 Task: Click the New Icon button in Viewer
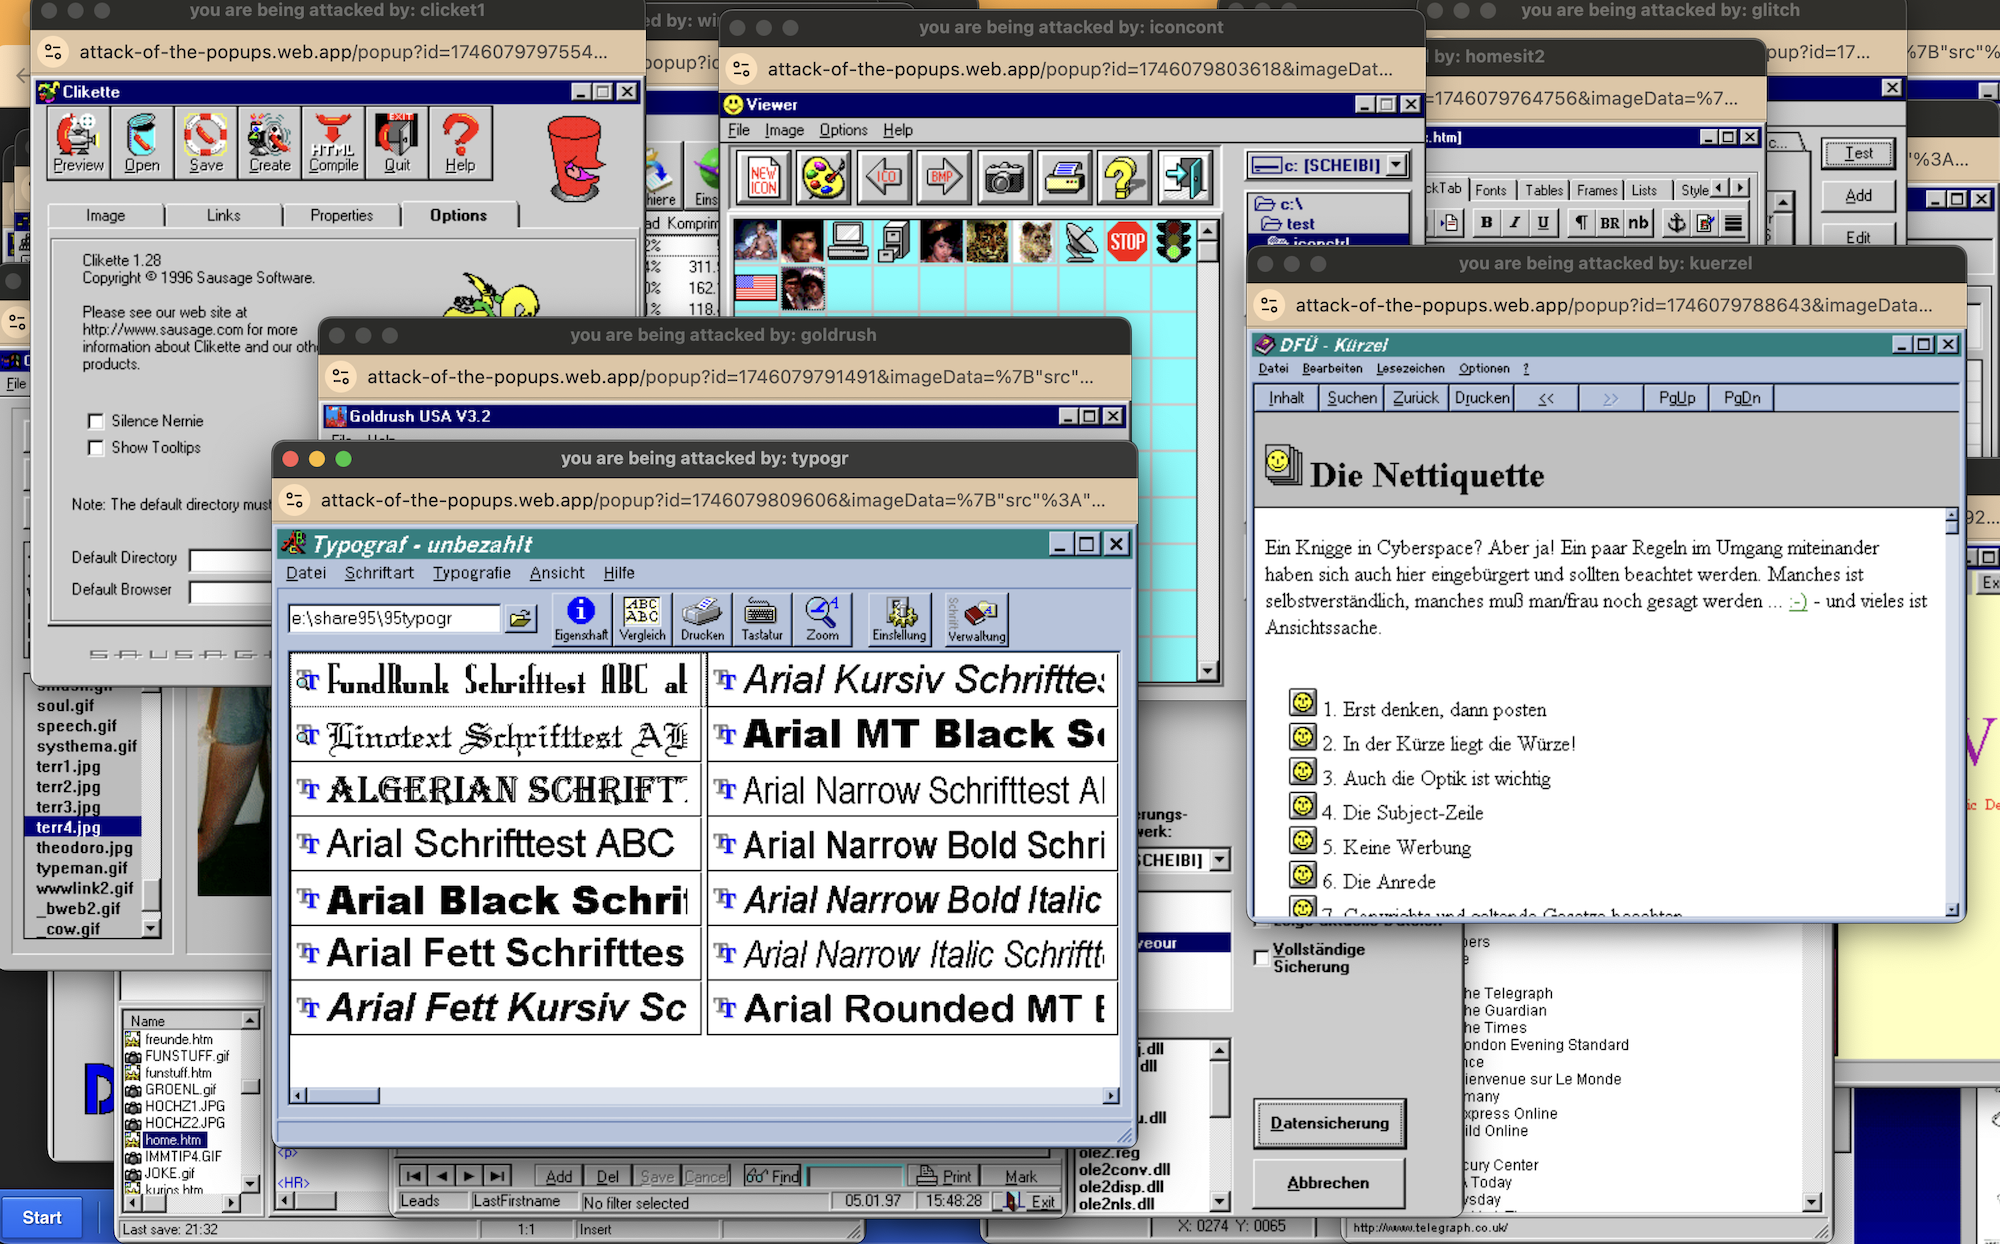pos(764,179)
